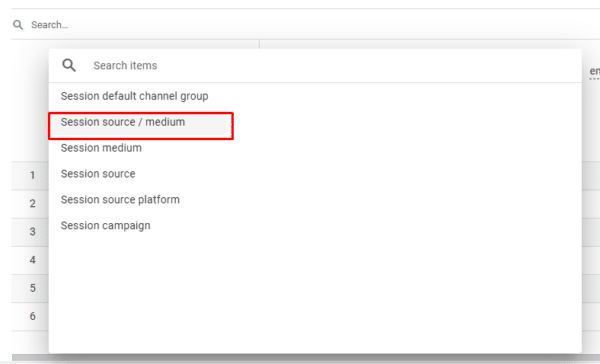Click row number 3 in the table

[x=33, y=232]
